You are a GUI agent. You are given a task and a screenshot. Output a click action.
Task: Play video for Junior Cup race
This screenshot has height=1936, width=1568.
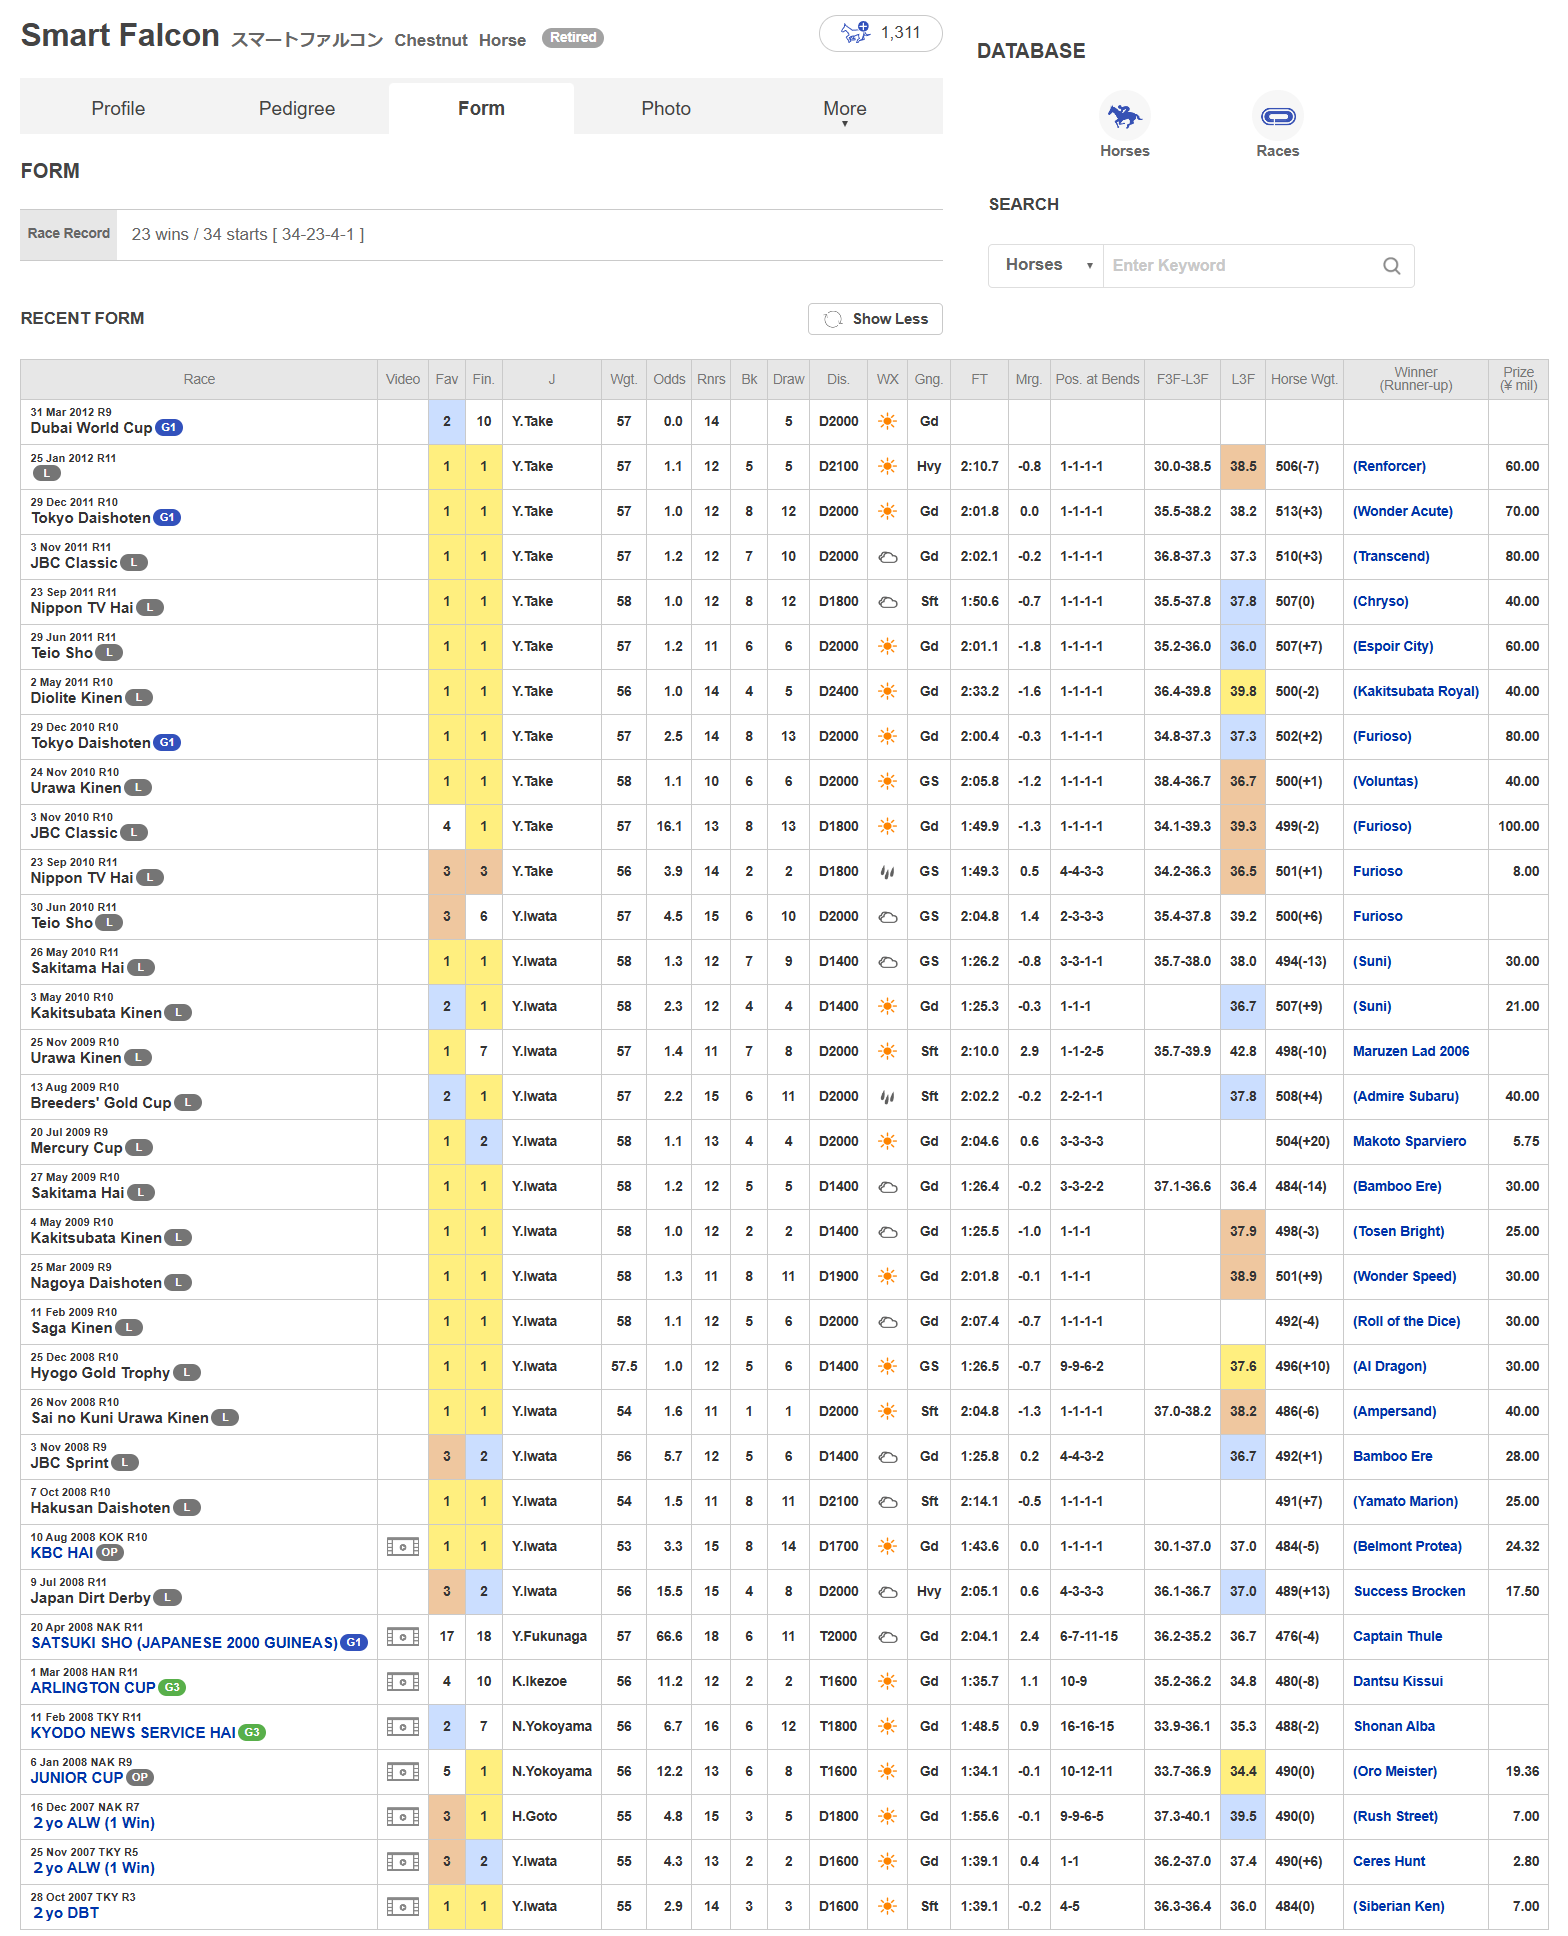click(403, 1772)
